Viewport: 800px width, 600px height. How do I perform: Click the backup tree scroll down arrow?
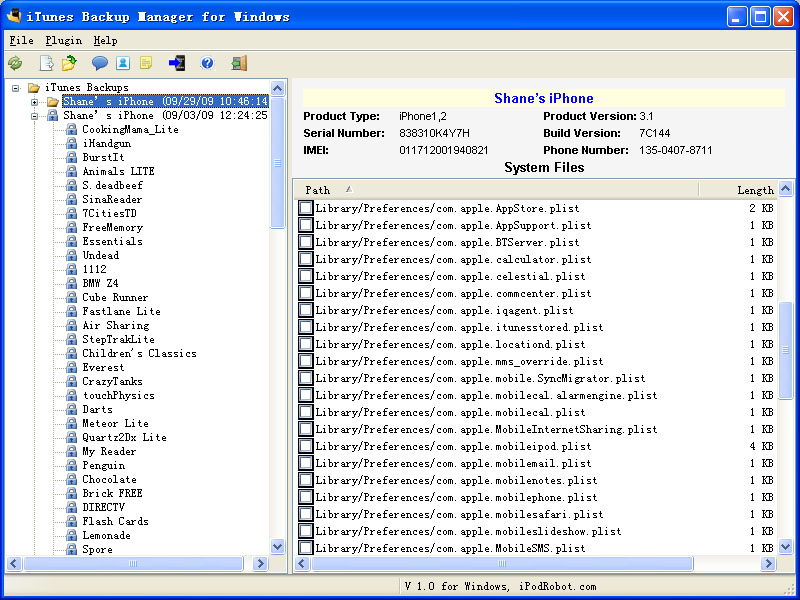tap(278, 547)
